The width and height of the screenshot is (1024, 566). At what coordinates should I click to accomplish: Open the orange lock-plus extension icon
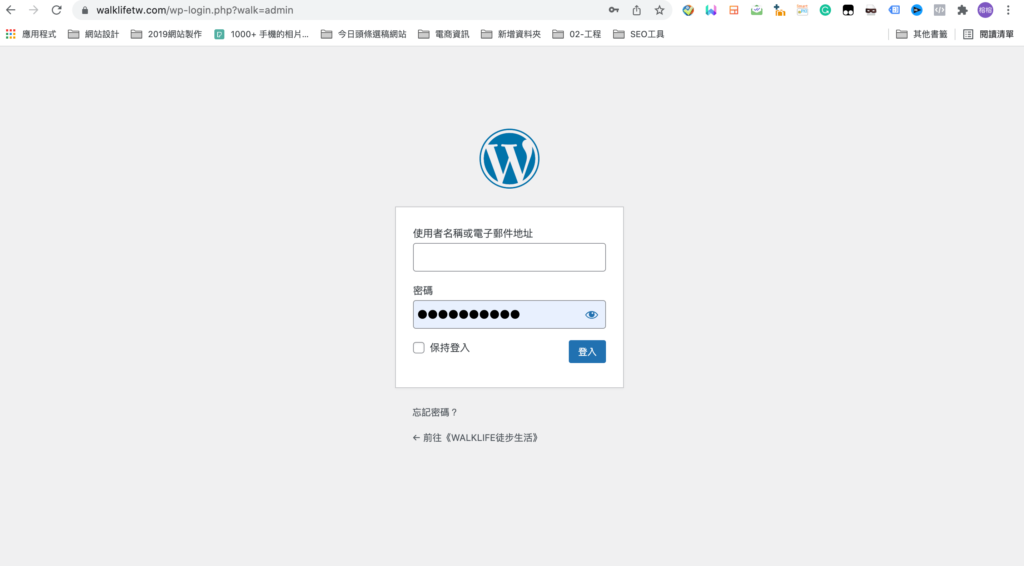779,10
